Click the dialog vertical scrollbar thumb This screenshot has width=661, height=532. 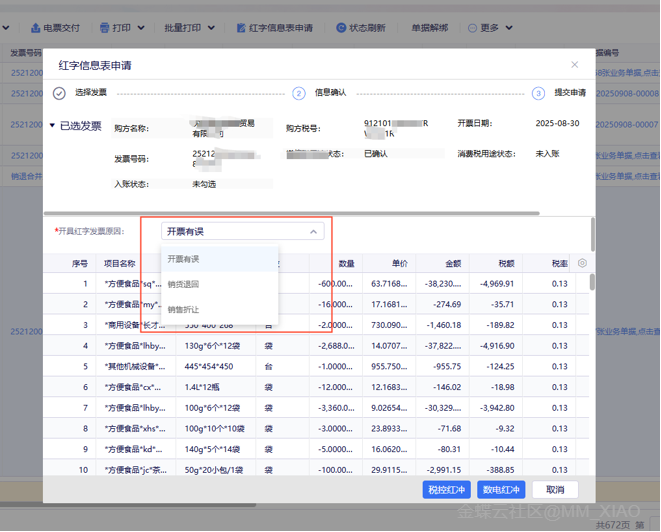pos(593,234)
